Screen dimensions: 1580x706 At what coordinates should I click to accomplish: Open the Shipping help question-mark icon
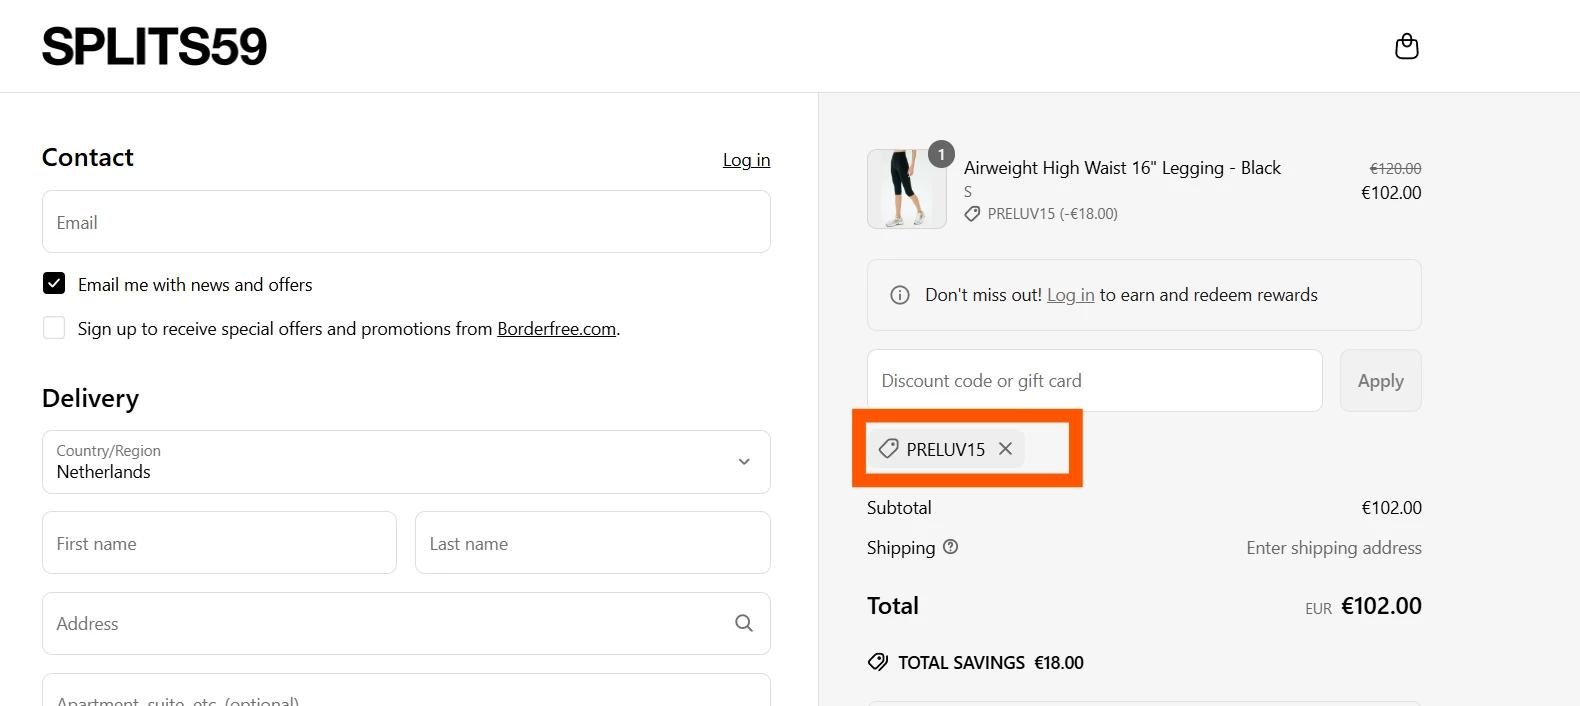pyautogui.click(x=951, y=547)
